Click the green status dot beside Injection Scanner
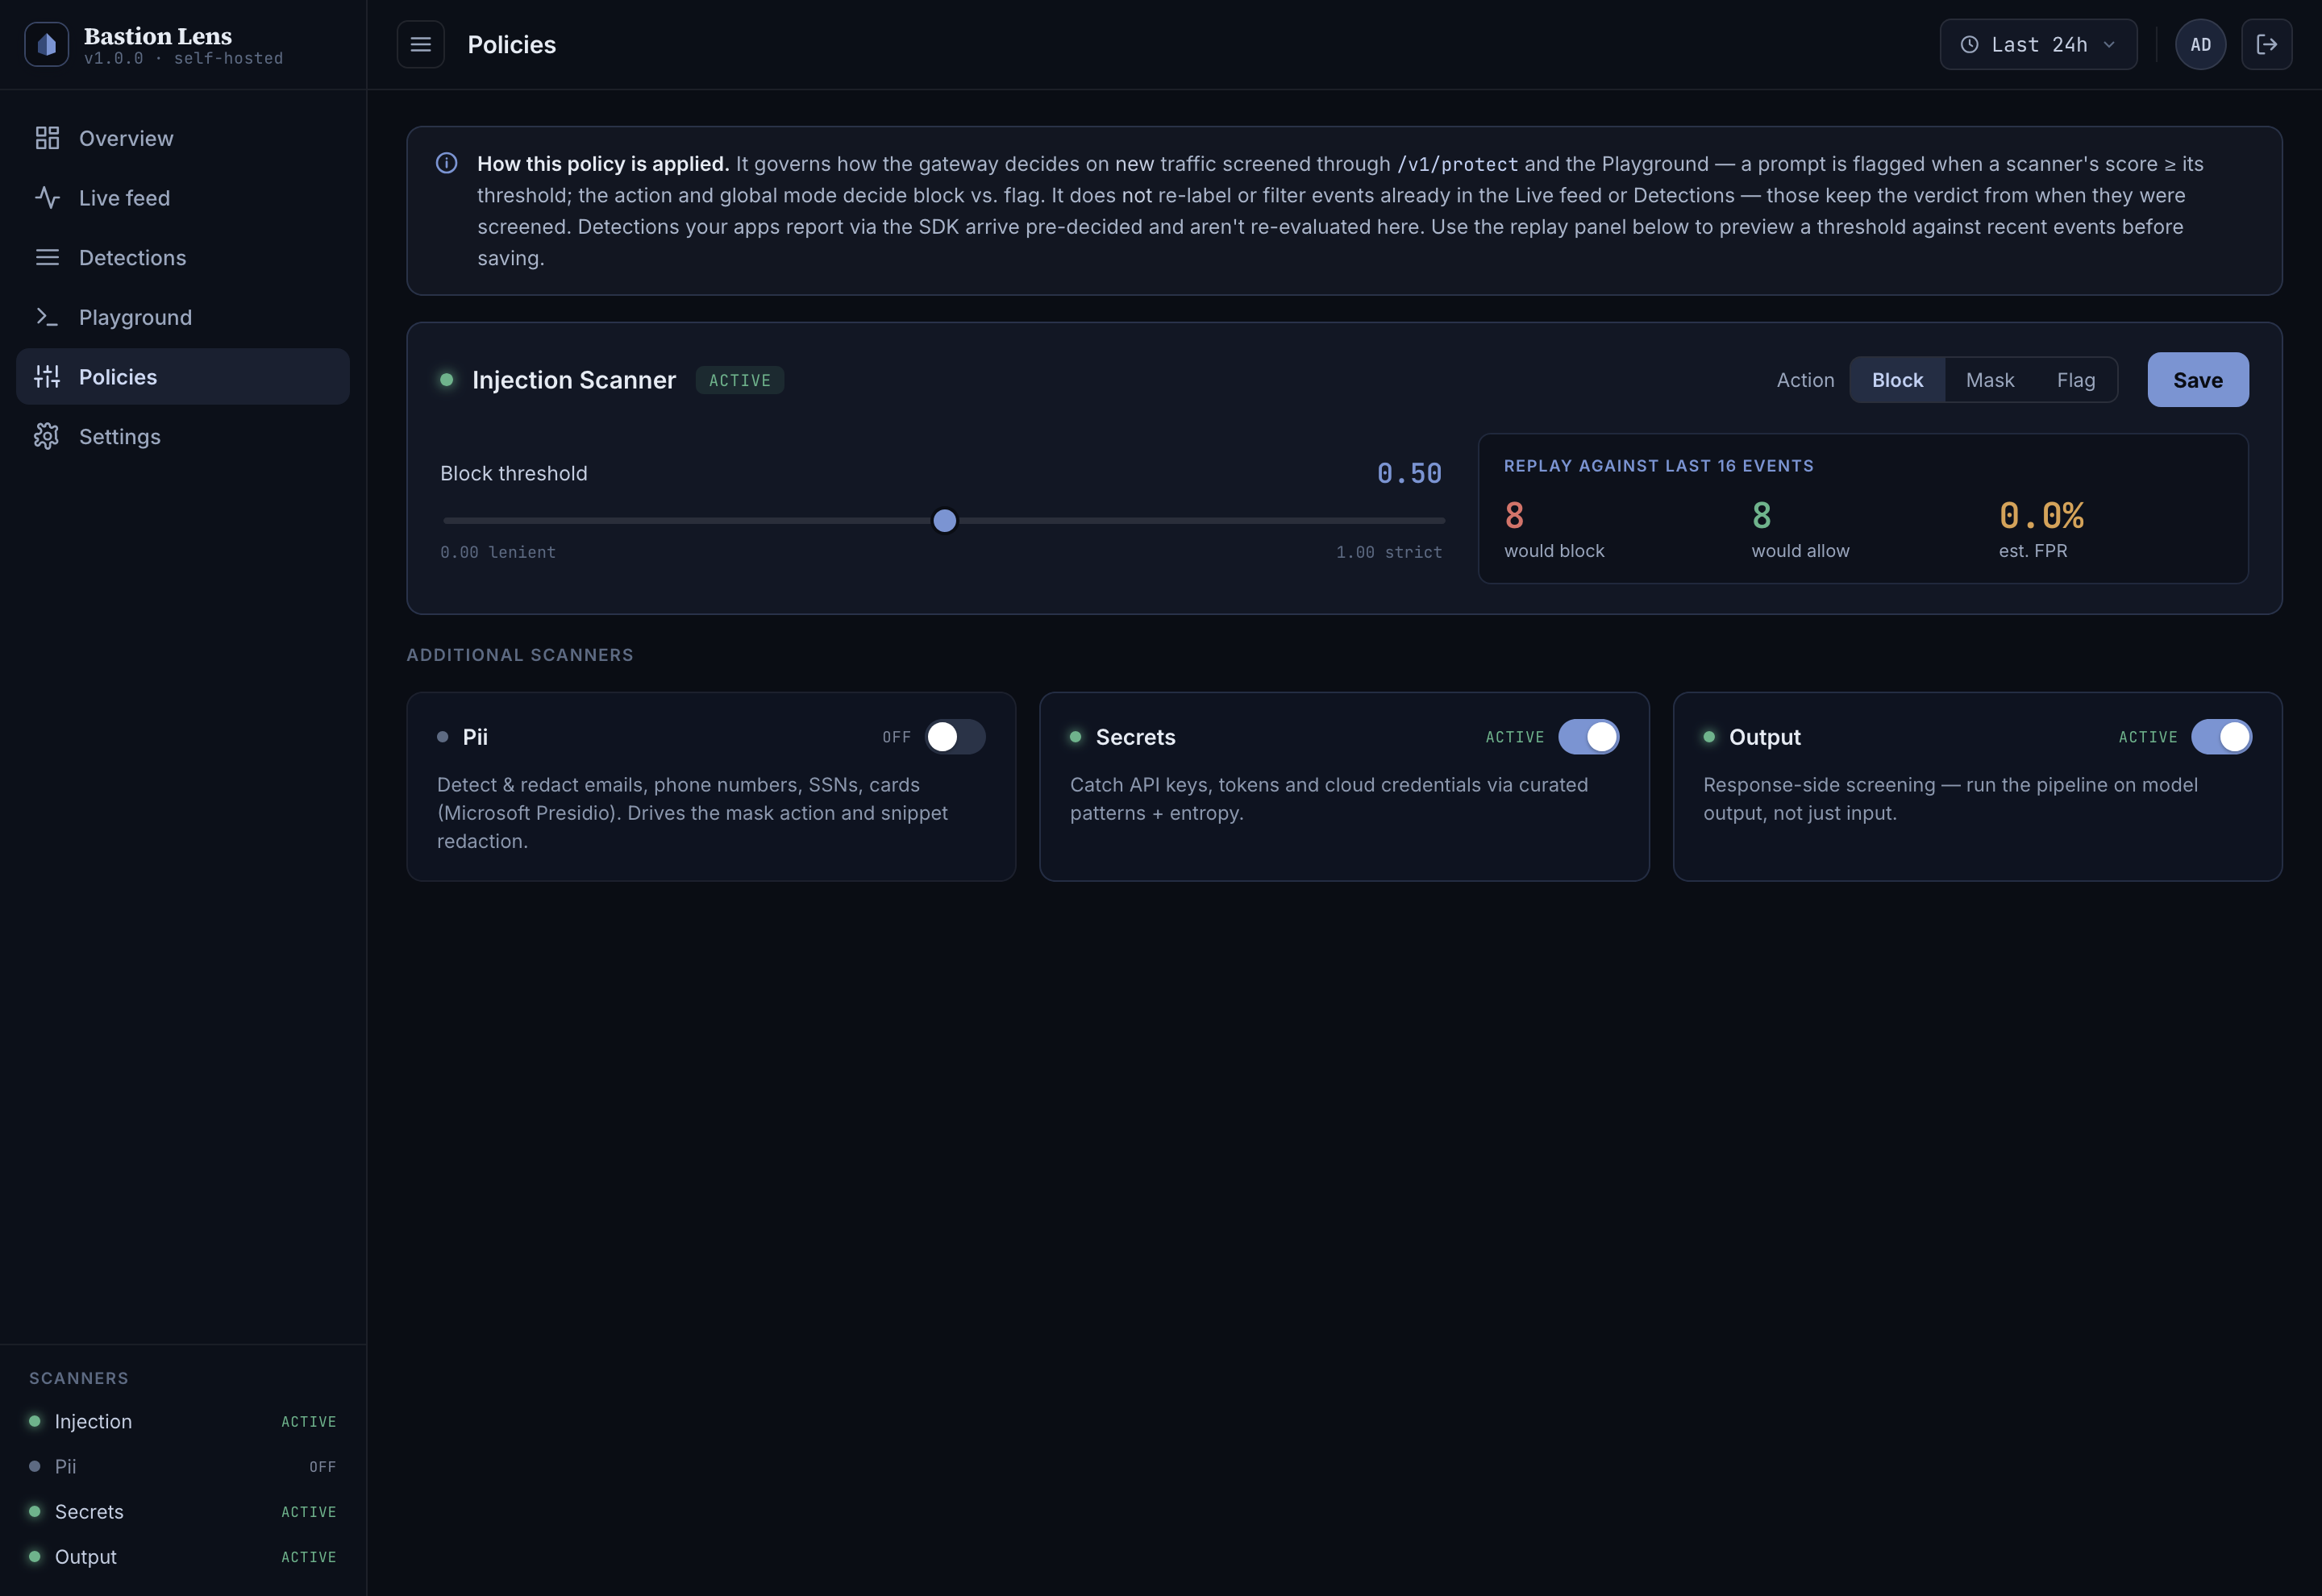The image size is (2322, 1596). (447, 379)
